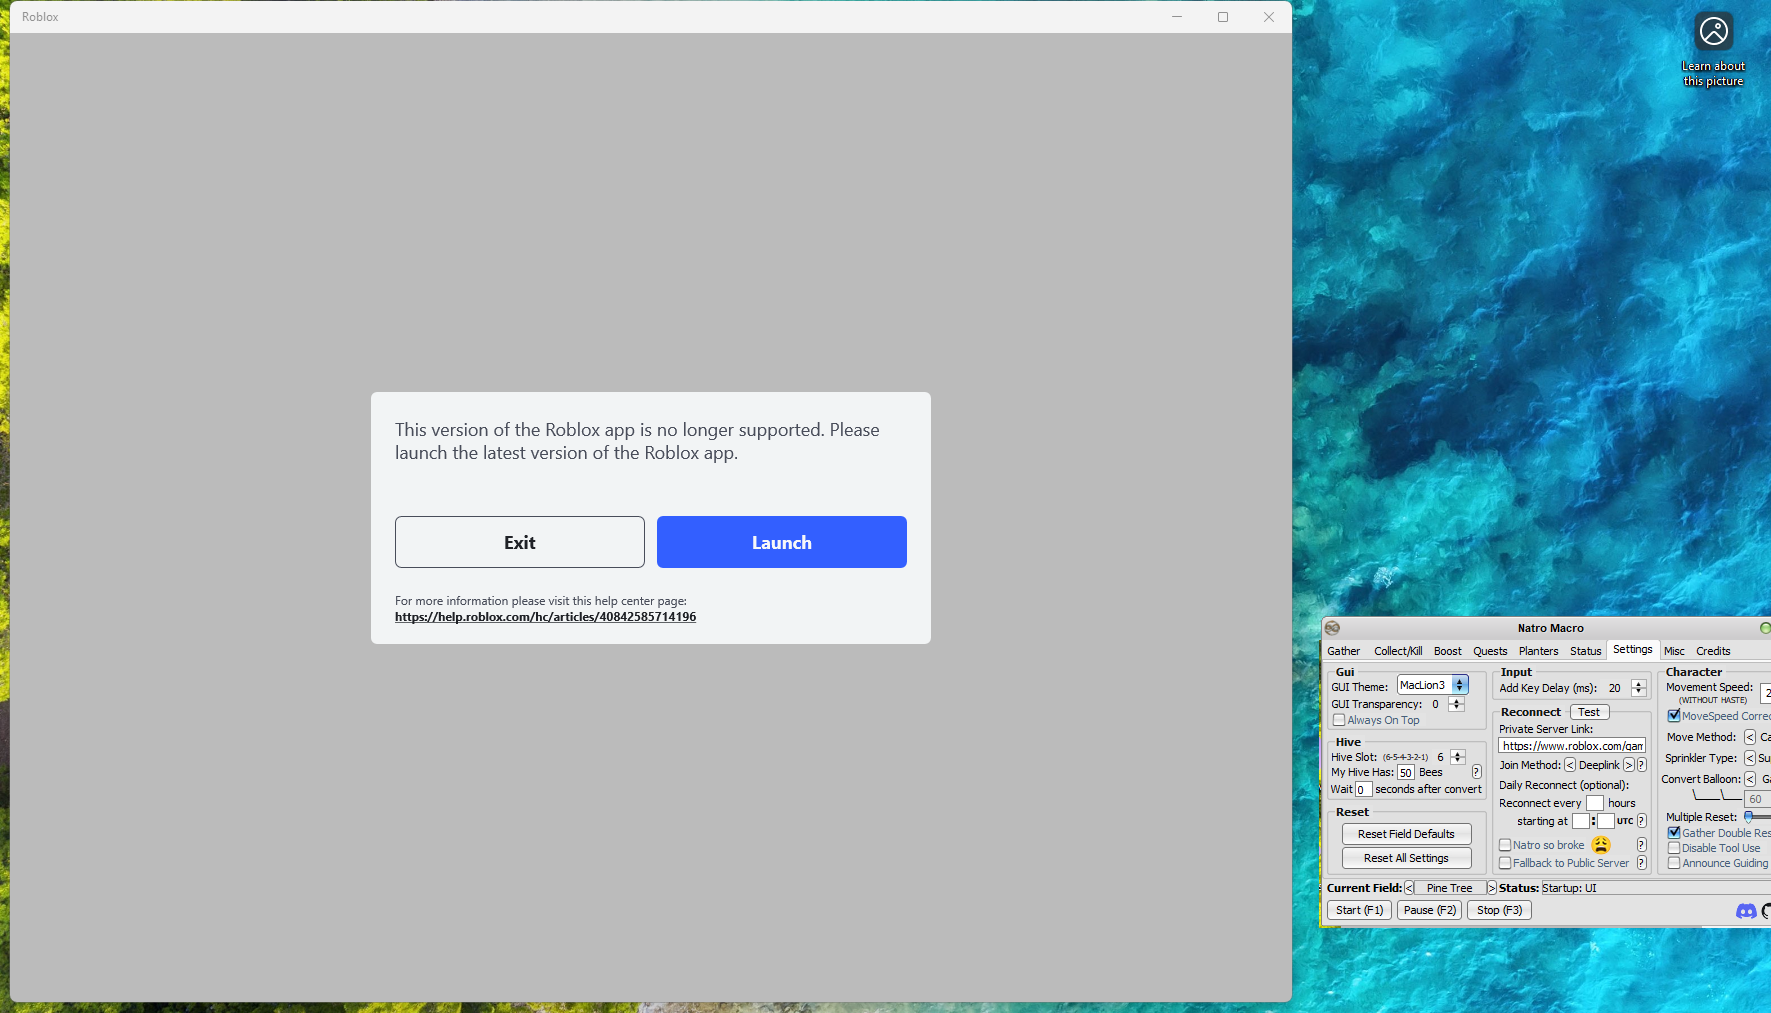1771x1013 pixels.
Task: Select previous Convert Balloon option
Action: point(1750,779)
